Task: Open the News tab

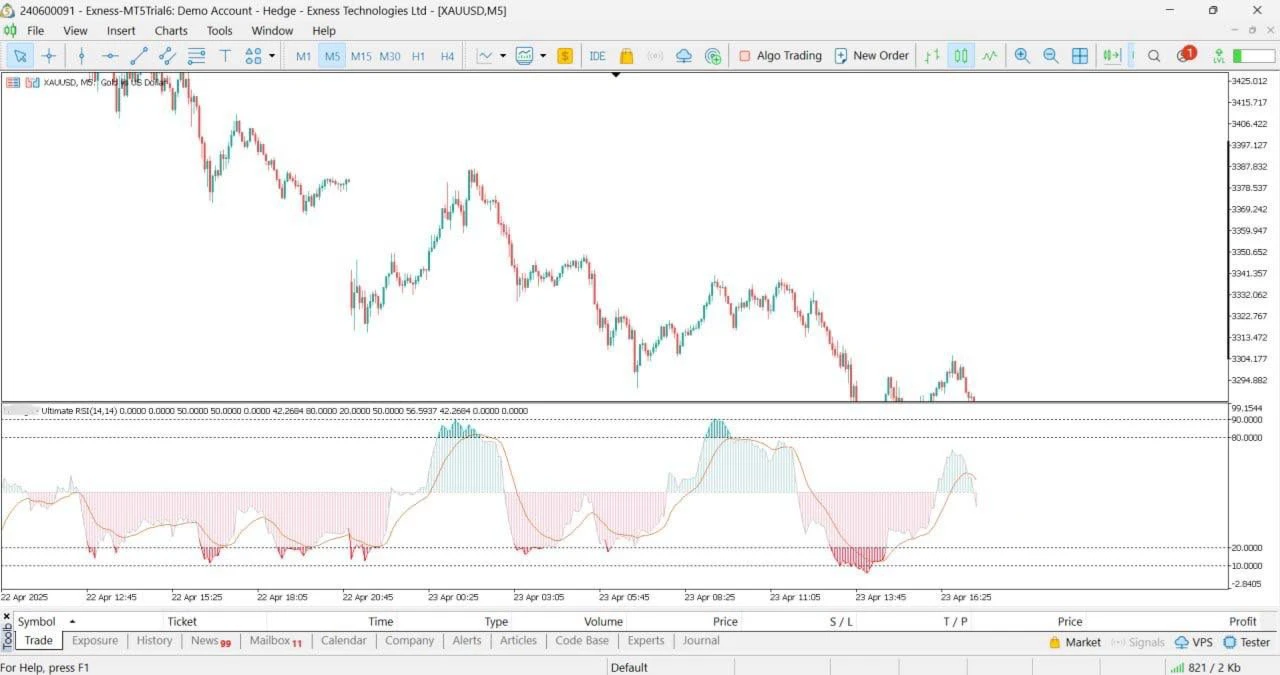Action: pyautogui.click(x=210, y=641)
